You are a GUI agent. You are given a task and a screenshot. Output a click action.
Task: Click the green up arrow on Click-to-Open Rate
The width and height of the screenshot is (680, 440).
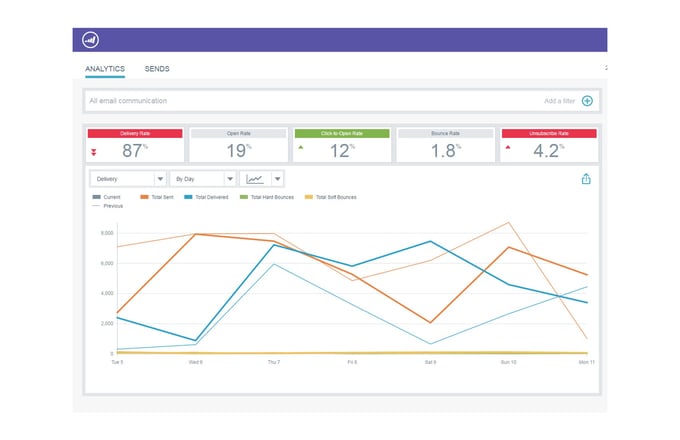point(301,147)
